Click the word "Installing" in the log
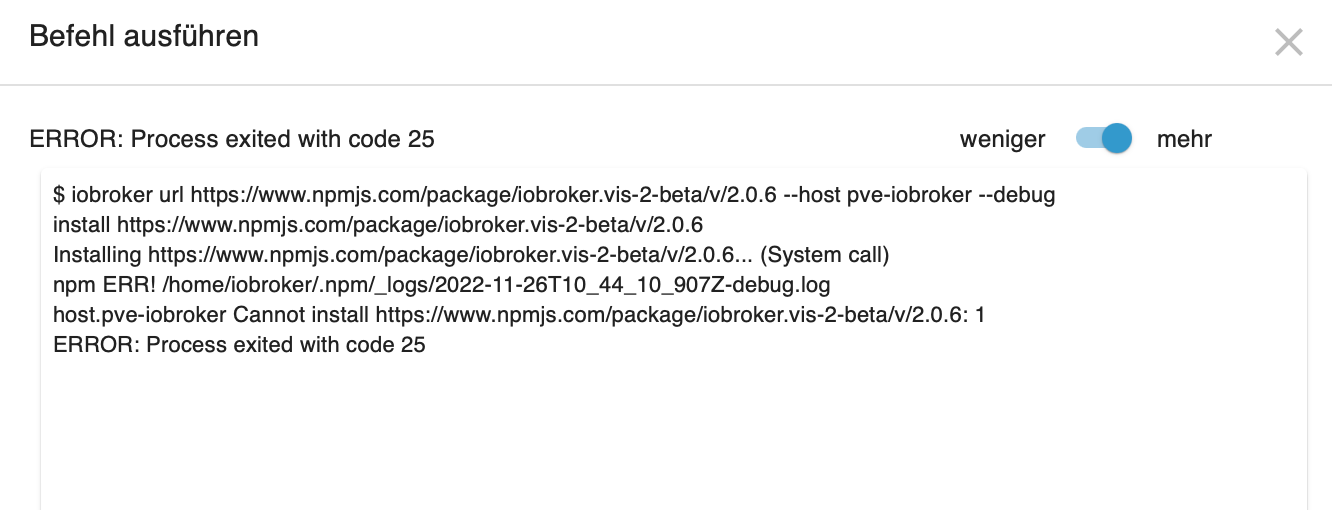The height and width of the screenshot is (510, 1332). point(97,255)
